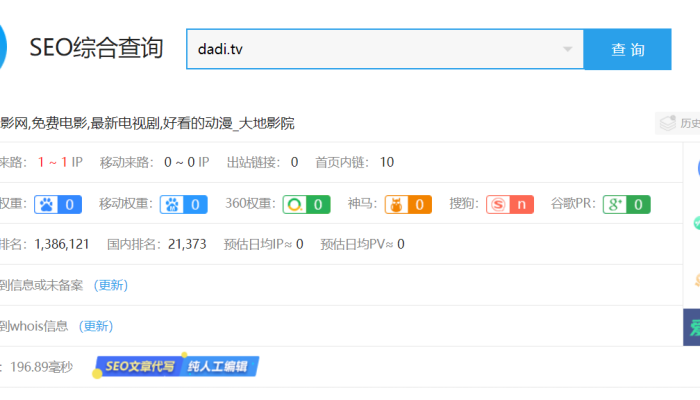The image size is (700, 400).
Task: Click 更新 link next to 未备案
Action: [111, 285]
